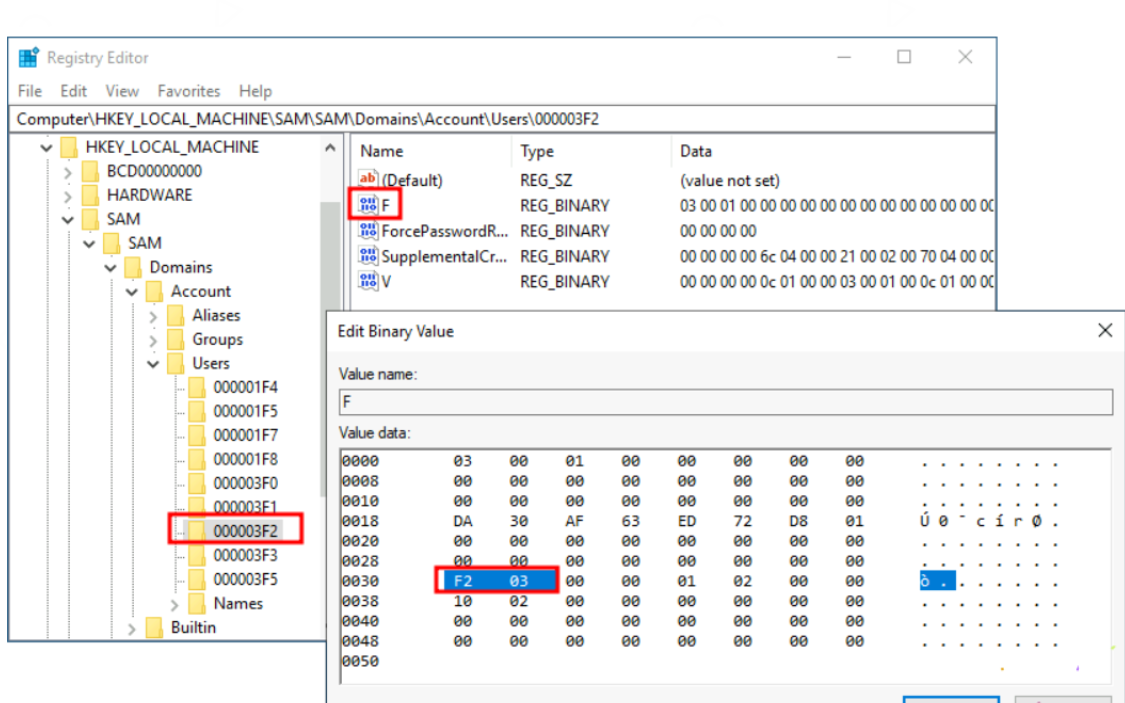Click the 000001F5 folder icon

pos(197,412)
